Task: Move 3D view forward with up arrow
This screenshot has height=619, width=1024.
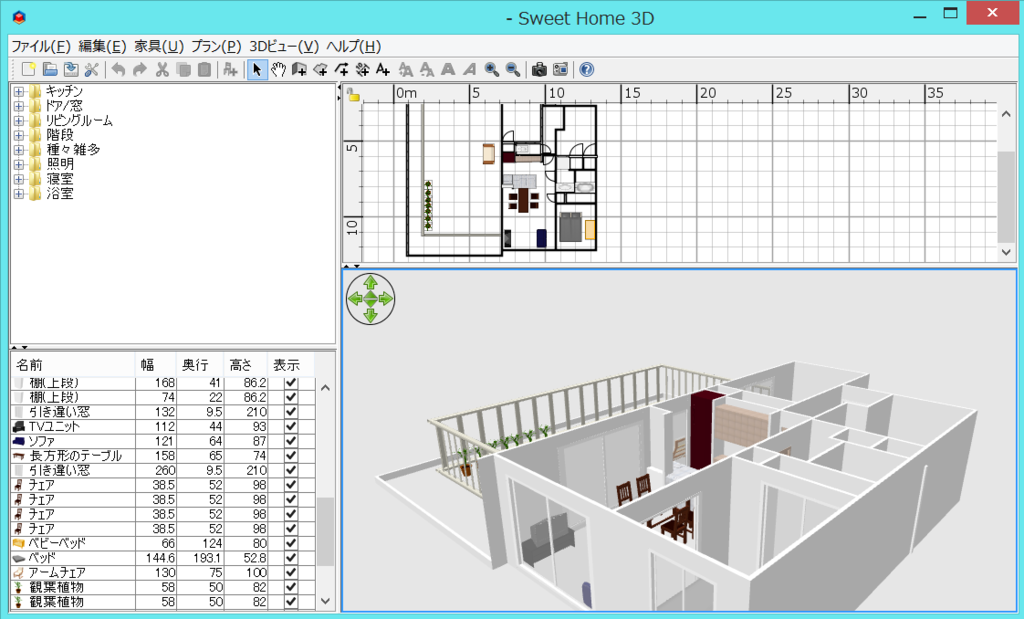Action: pyautogui.click(x=370, y=283)
